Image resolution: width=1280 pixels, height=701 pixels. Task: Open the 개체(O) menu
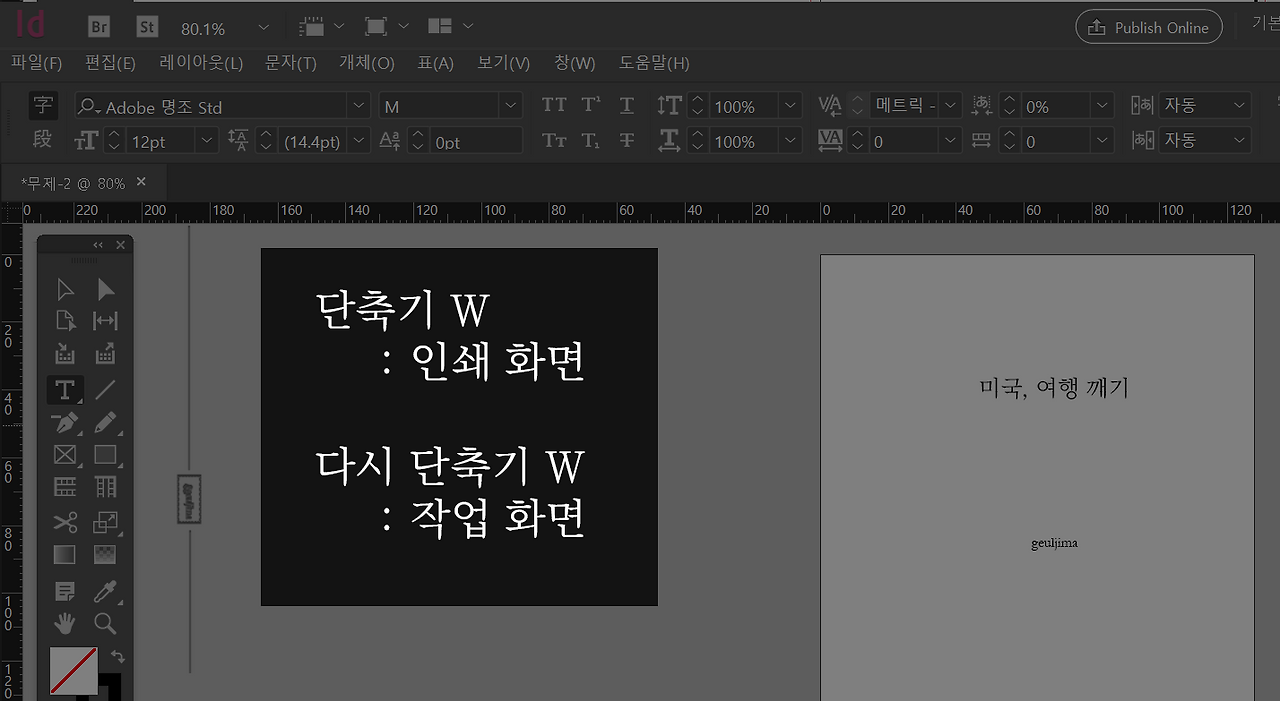(367, 63)
